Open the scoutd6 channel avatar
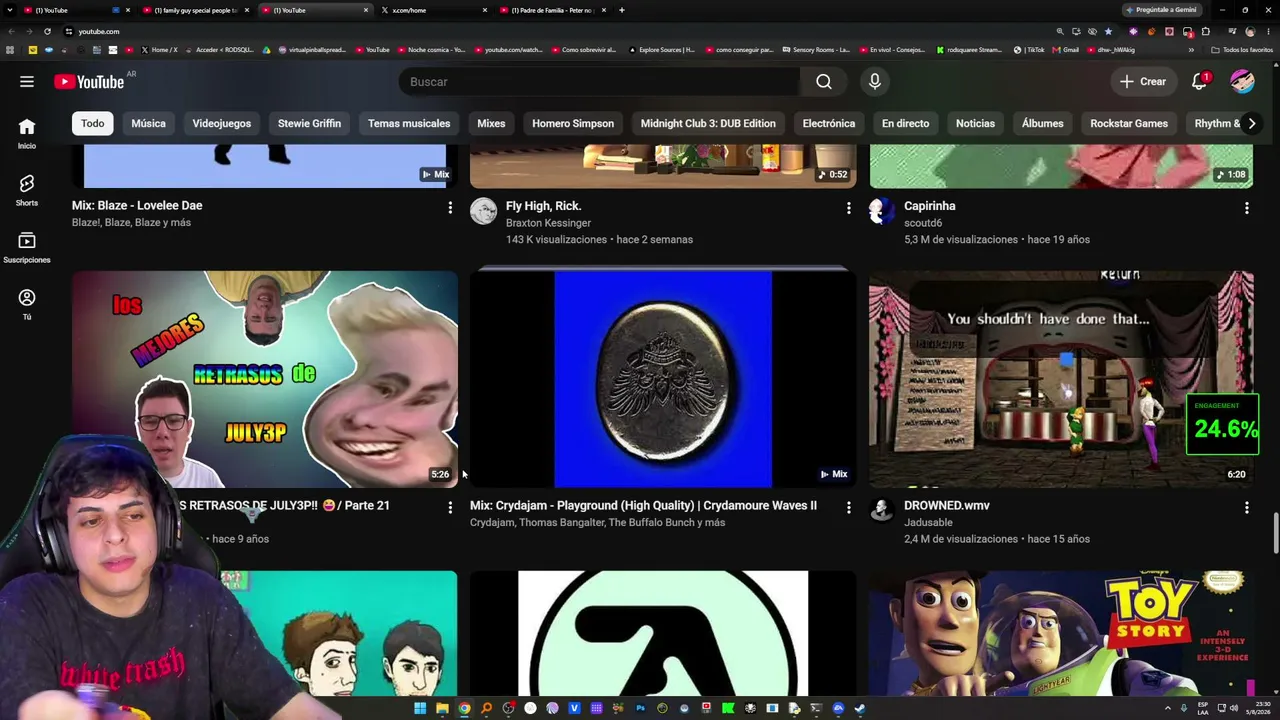Screen dimensions: 1280x720 (882, 211)
